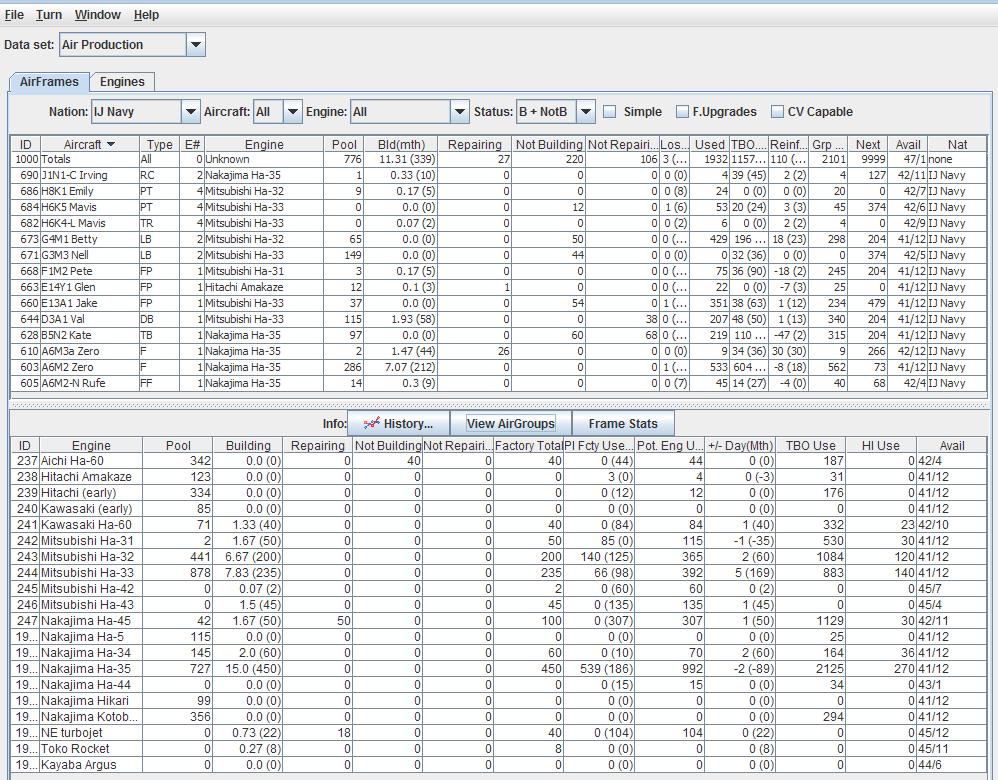
Task: Select the D3A1 Val aircraft row
Action: [x=498, y=319]
